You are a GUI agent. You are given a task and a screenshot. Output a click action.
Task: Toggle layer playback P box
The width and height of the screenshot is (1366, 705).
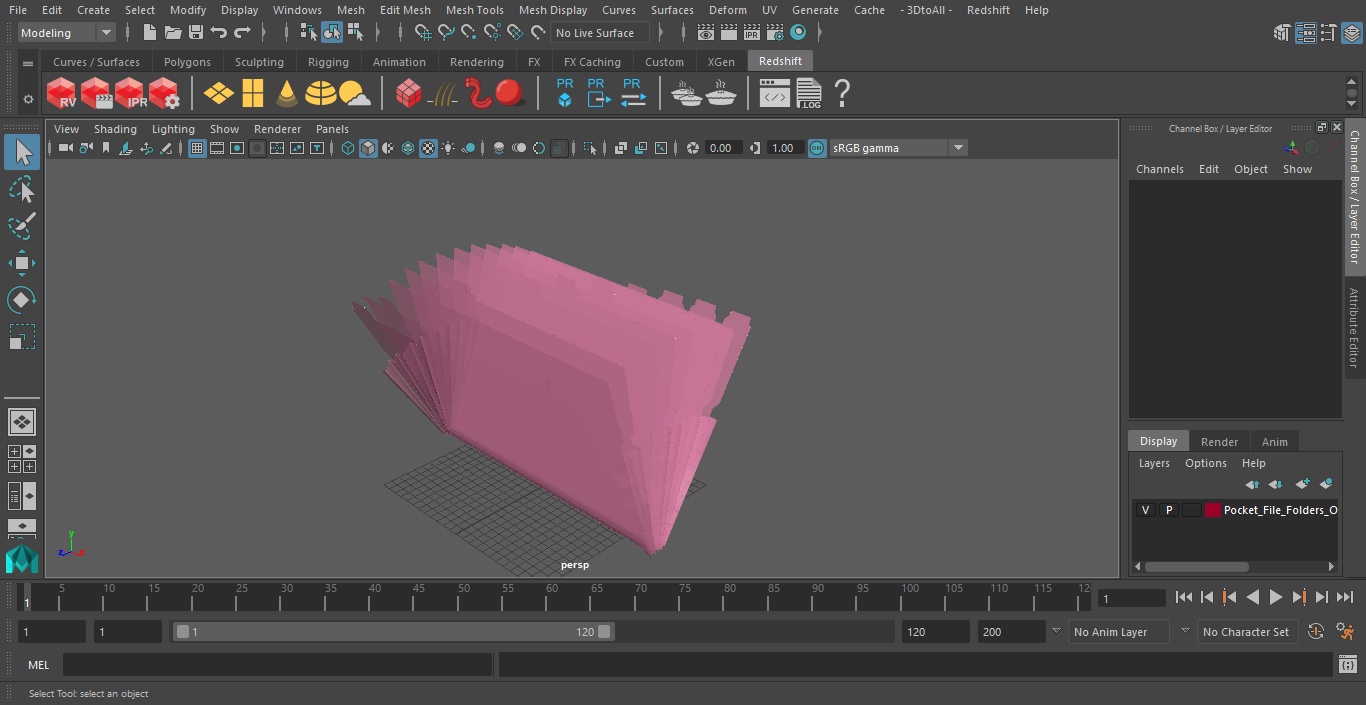click(1168, 510)
